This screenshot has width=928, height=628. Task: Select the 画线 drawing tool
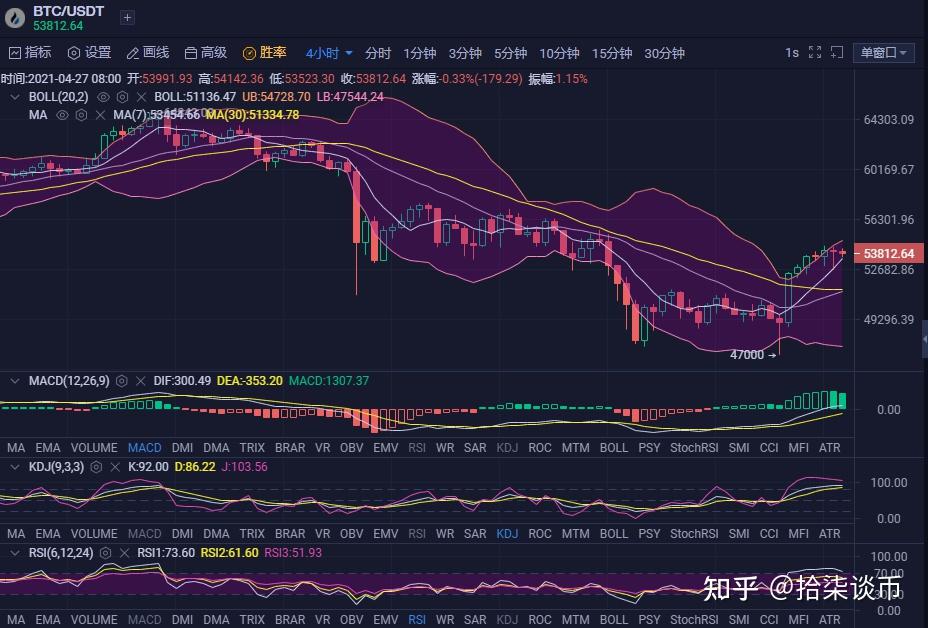point(148,53)
